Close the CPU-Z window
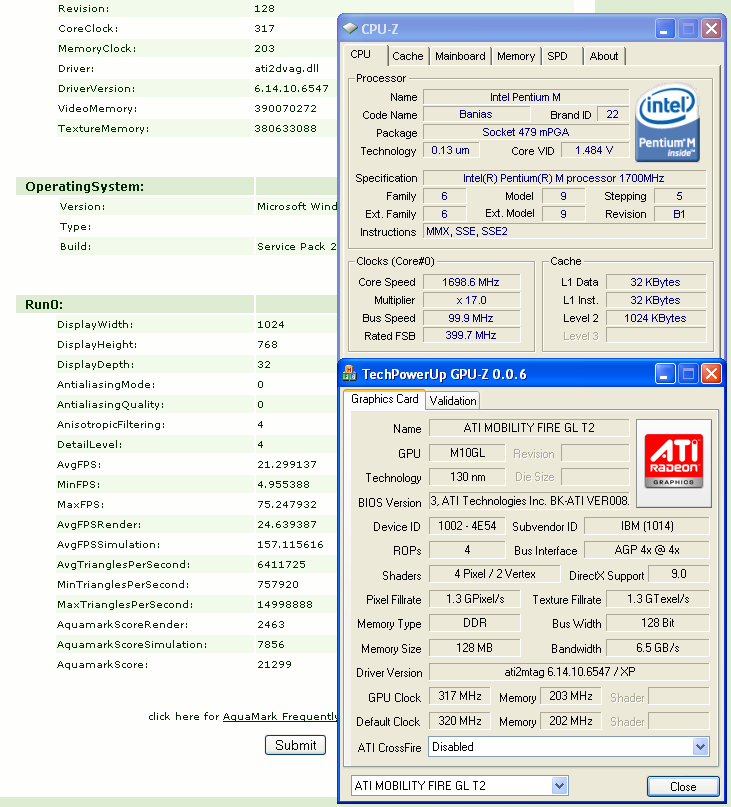The width and height of the screenshot is (731, 807). click(711, 29)
